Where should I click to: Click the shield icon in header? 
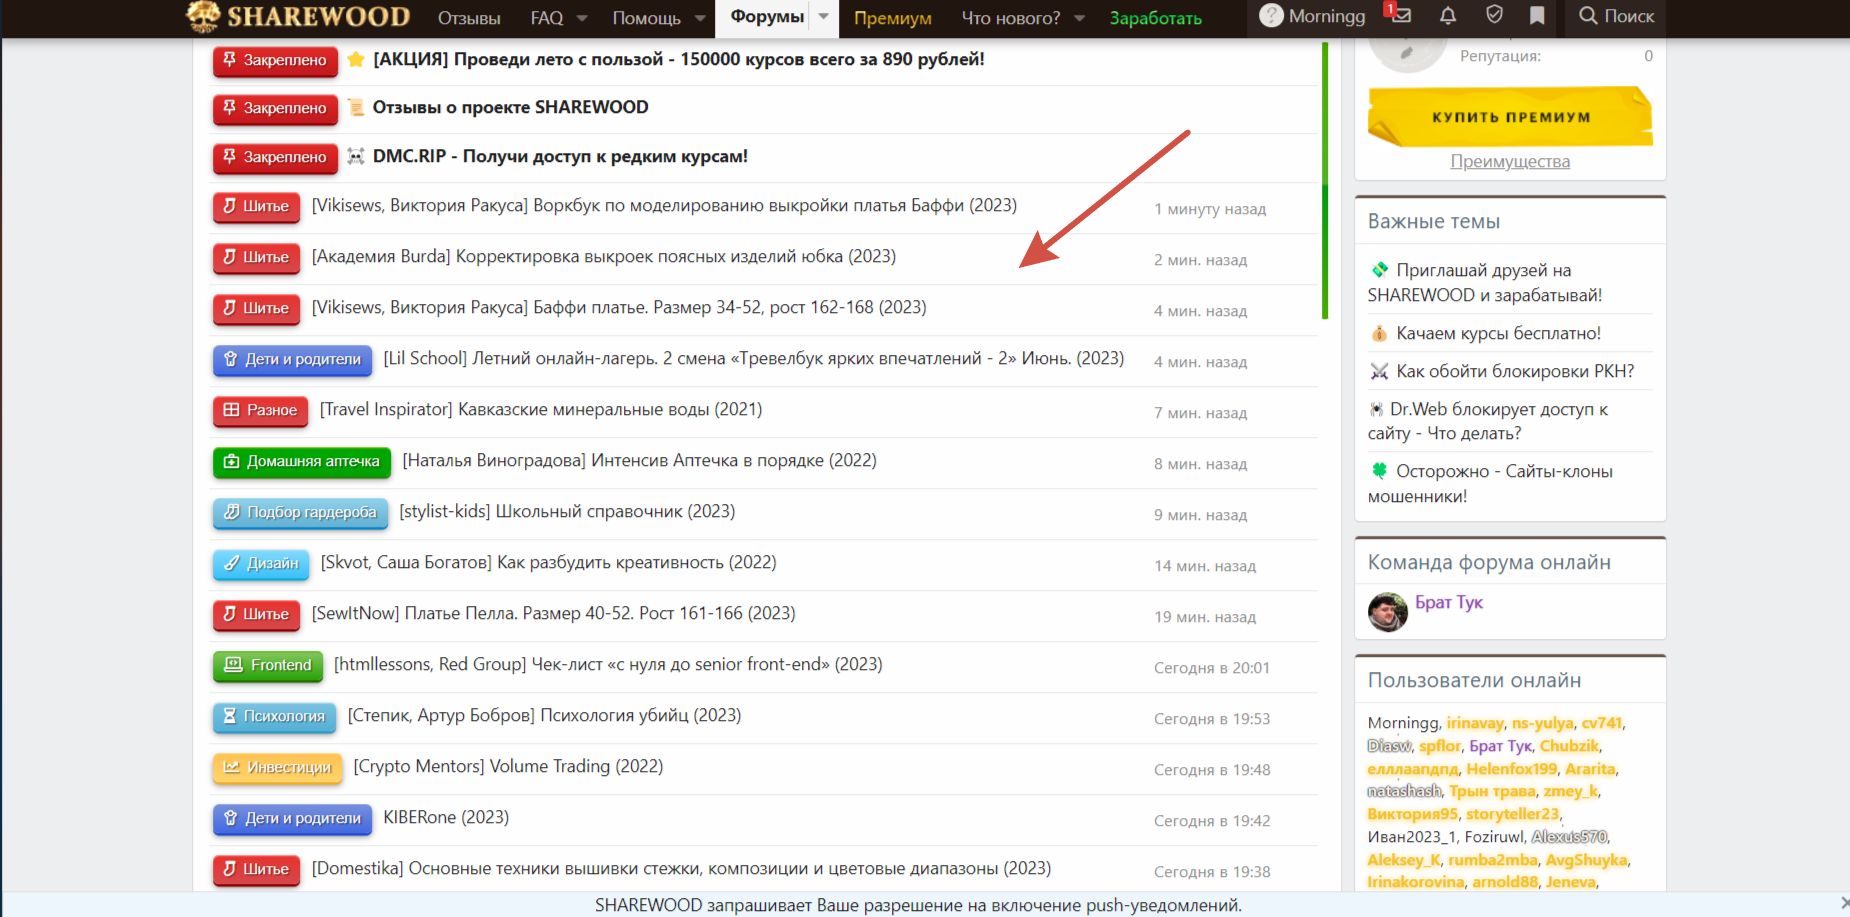1494,15
